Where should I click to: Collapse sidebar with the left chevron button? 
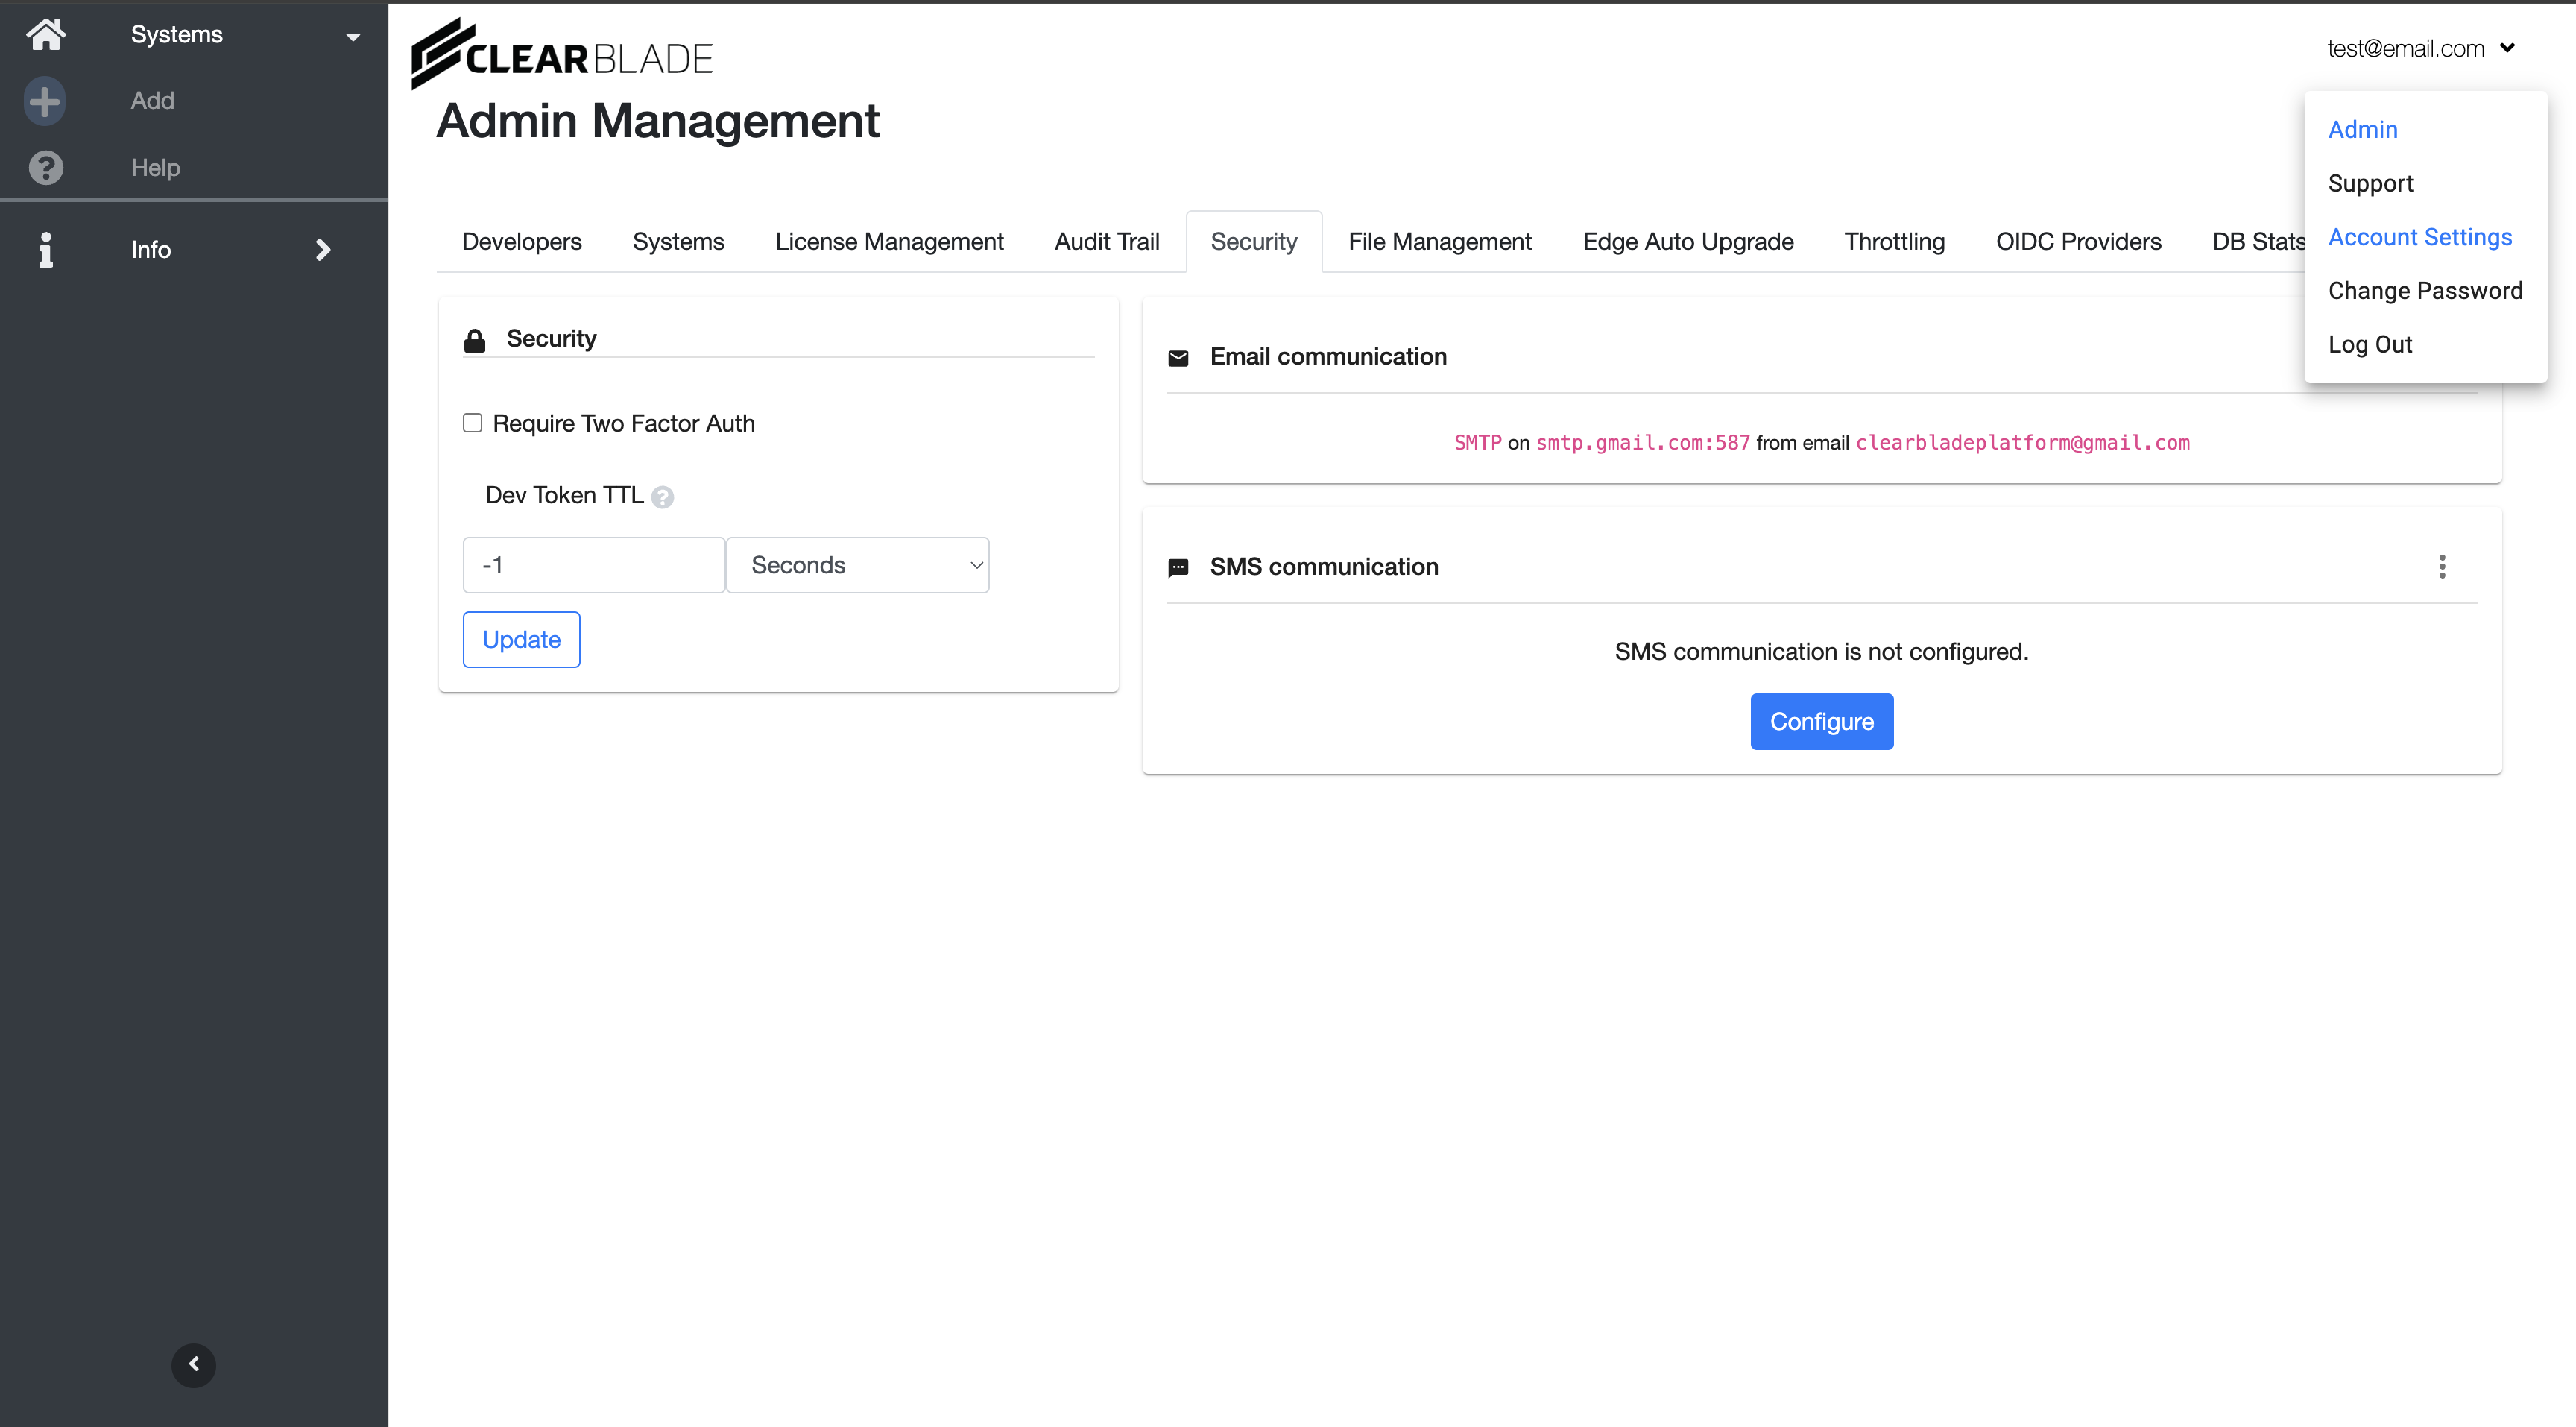pyautogui.click(x=193, y=1364)
